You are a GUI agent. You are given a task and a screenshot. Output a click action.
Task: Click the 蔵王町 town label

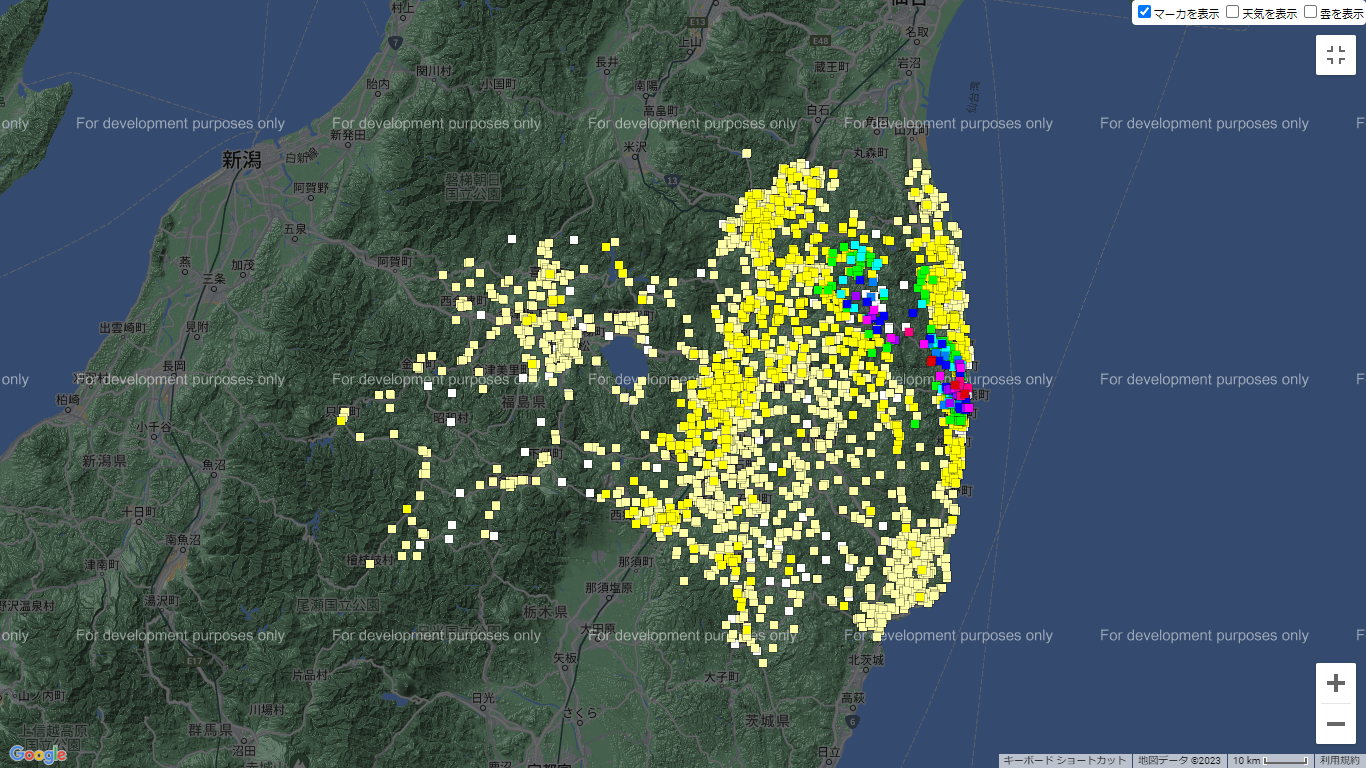click(831, 66)
